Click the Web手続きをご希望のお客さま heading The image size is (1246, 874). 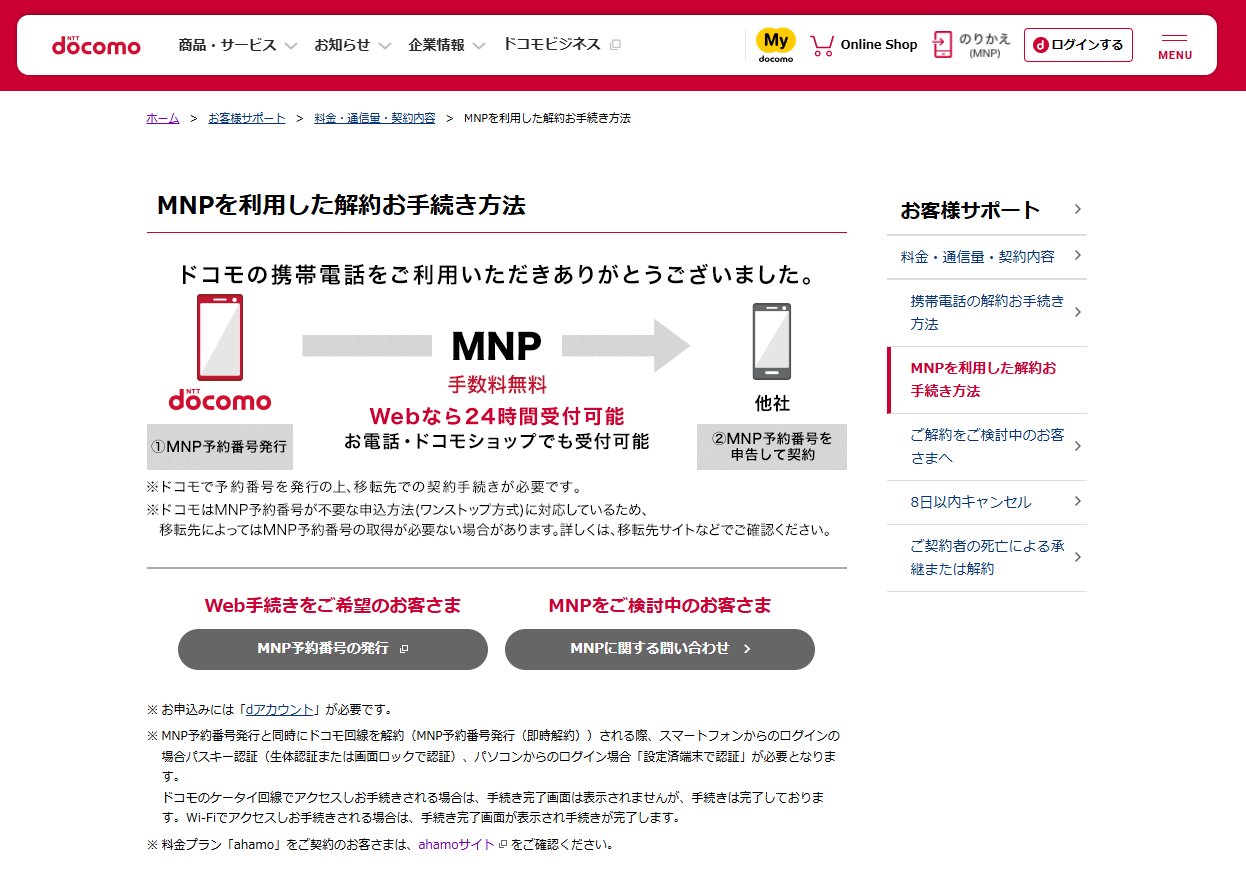(x=333, y=605)
